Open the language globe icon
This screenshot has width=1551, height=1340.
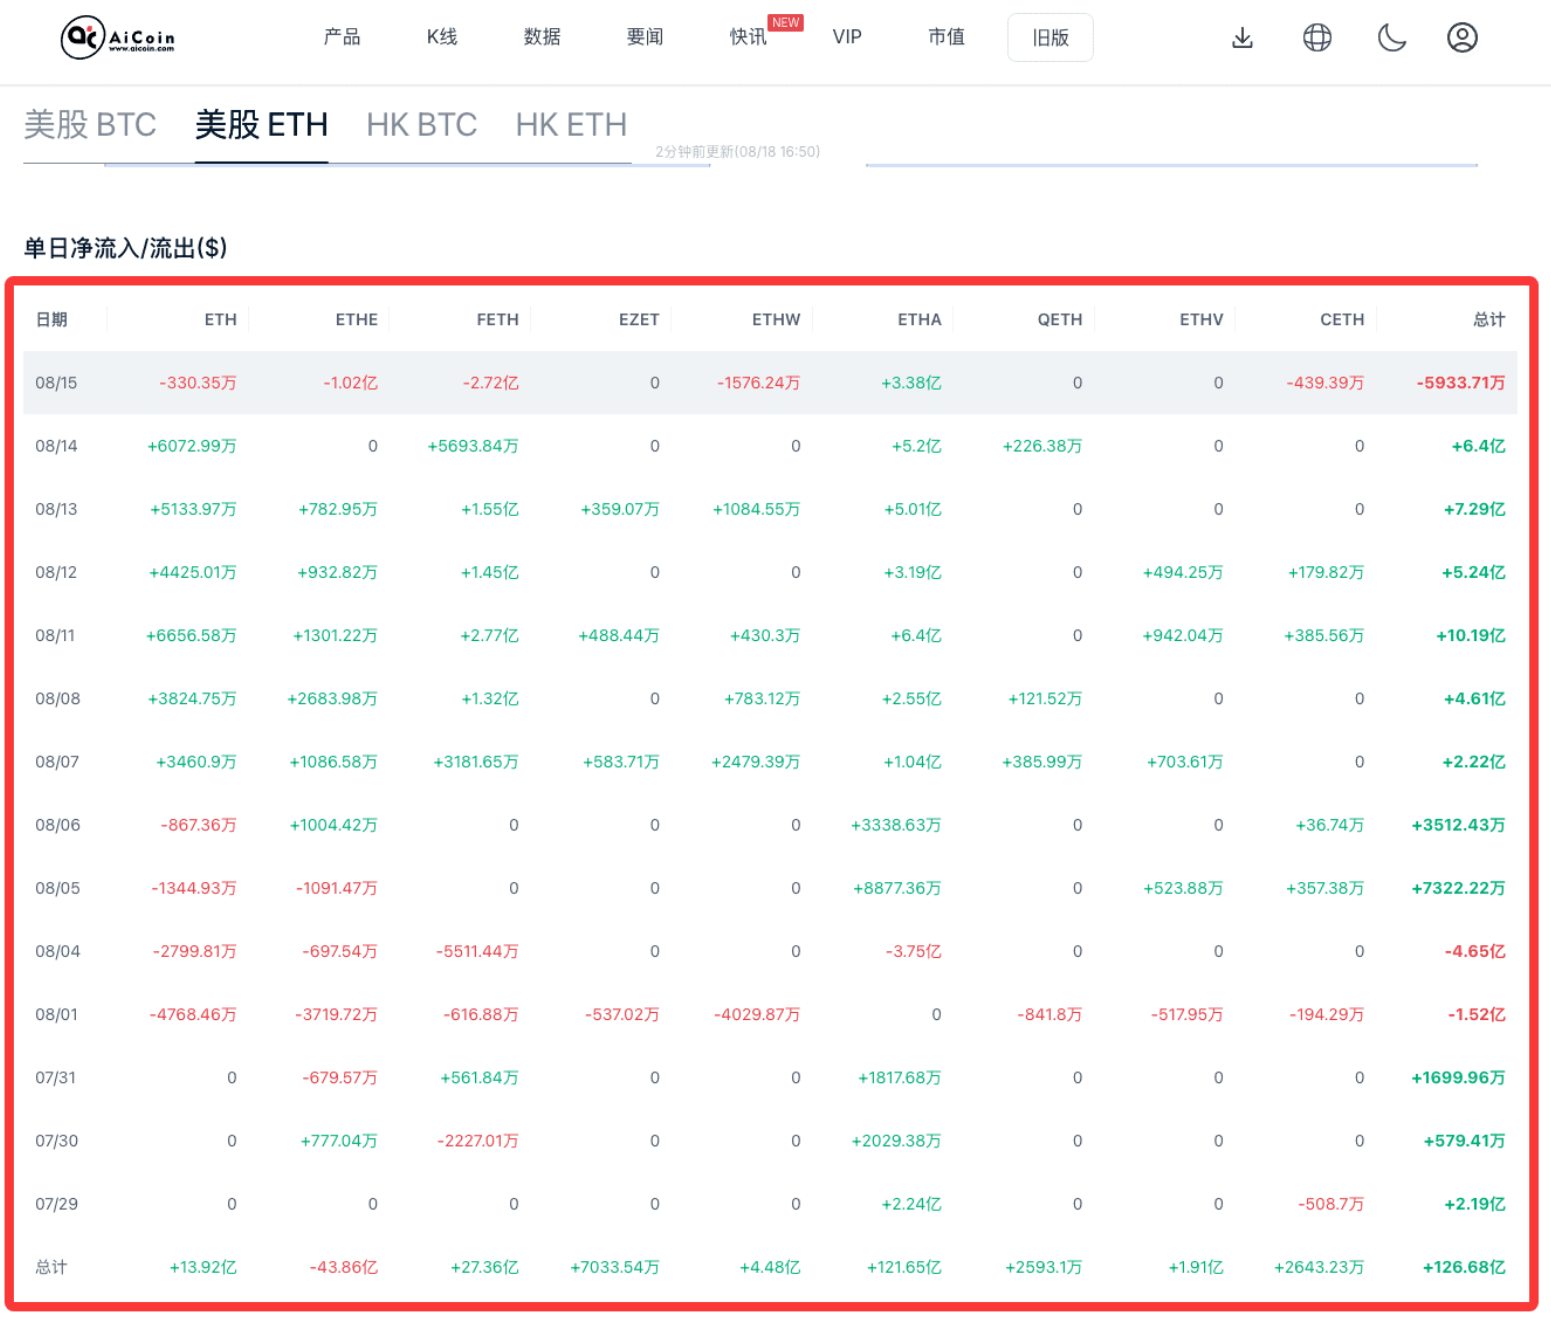coord(1317,38)
